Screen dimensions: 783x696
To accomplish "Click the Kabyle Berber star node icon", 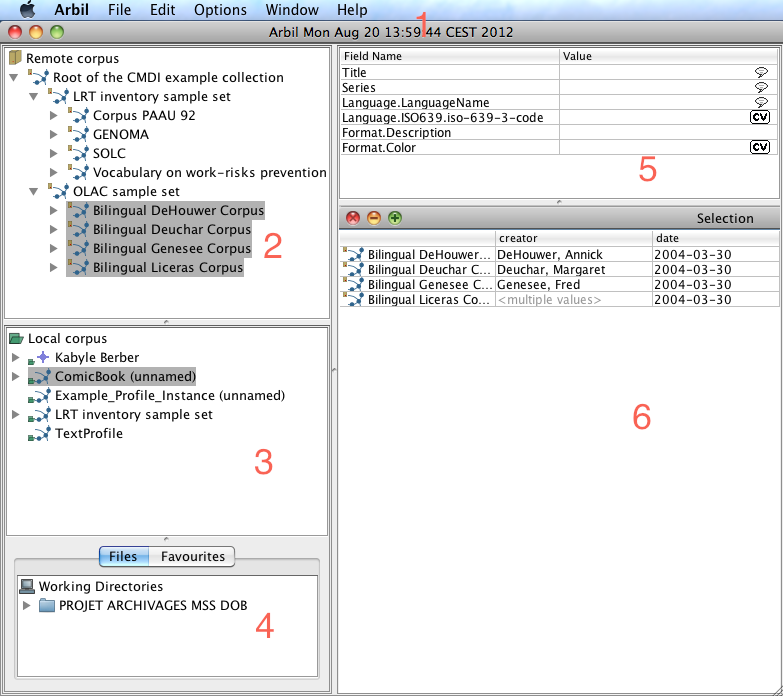I will point(39,357).
